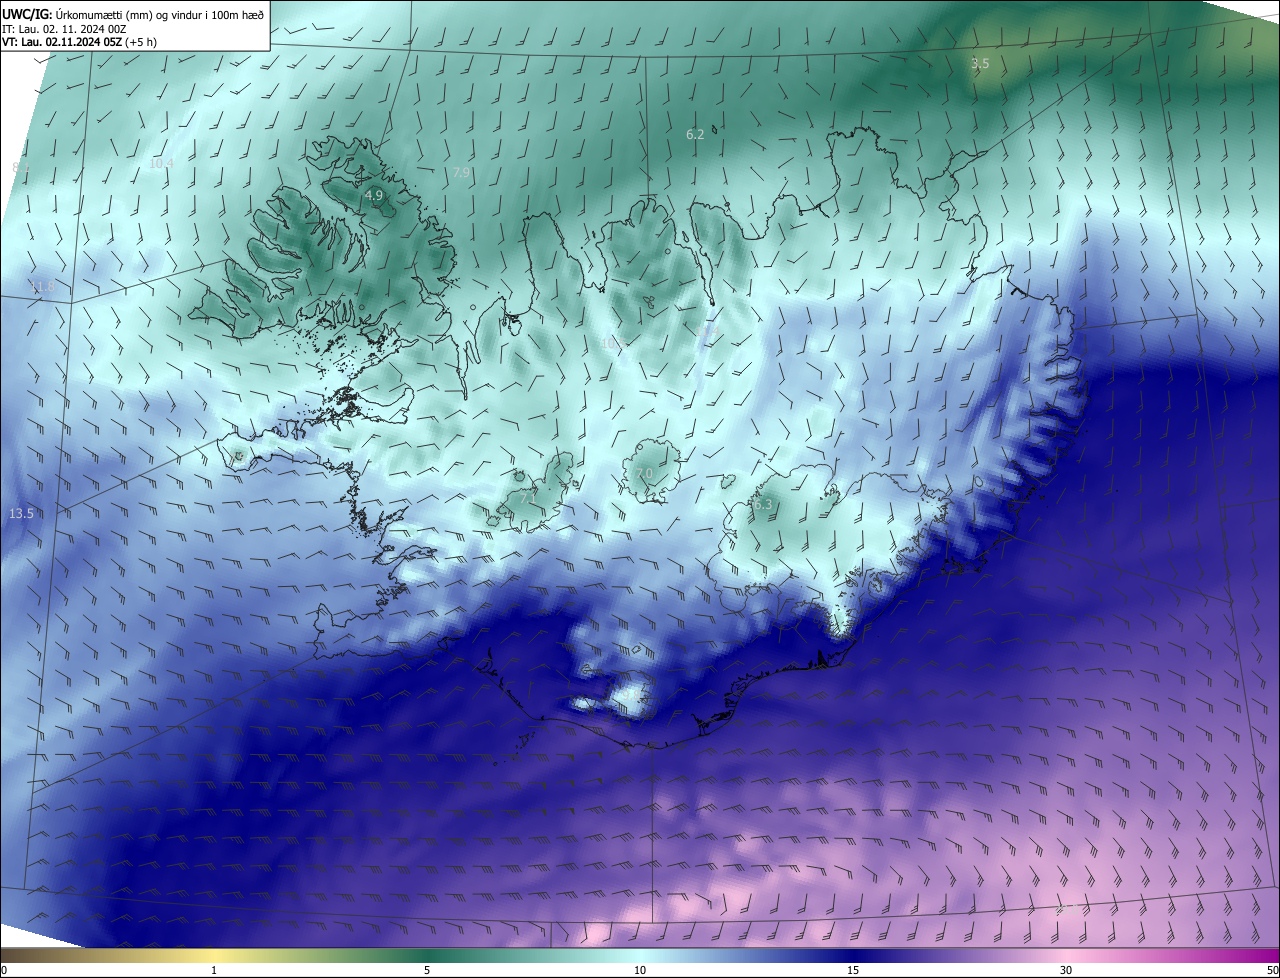
Task: Click the '30' tick label on the colorbar
Action: coord(1066,970)
